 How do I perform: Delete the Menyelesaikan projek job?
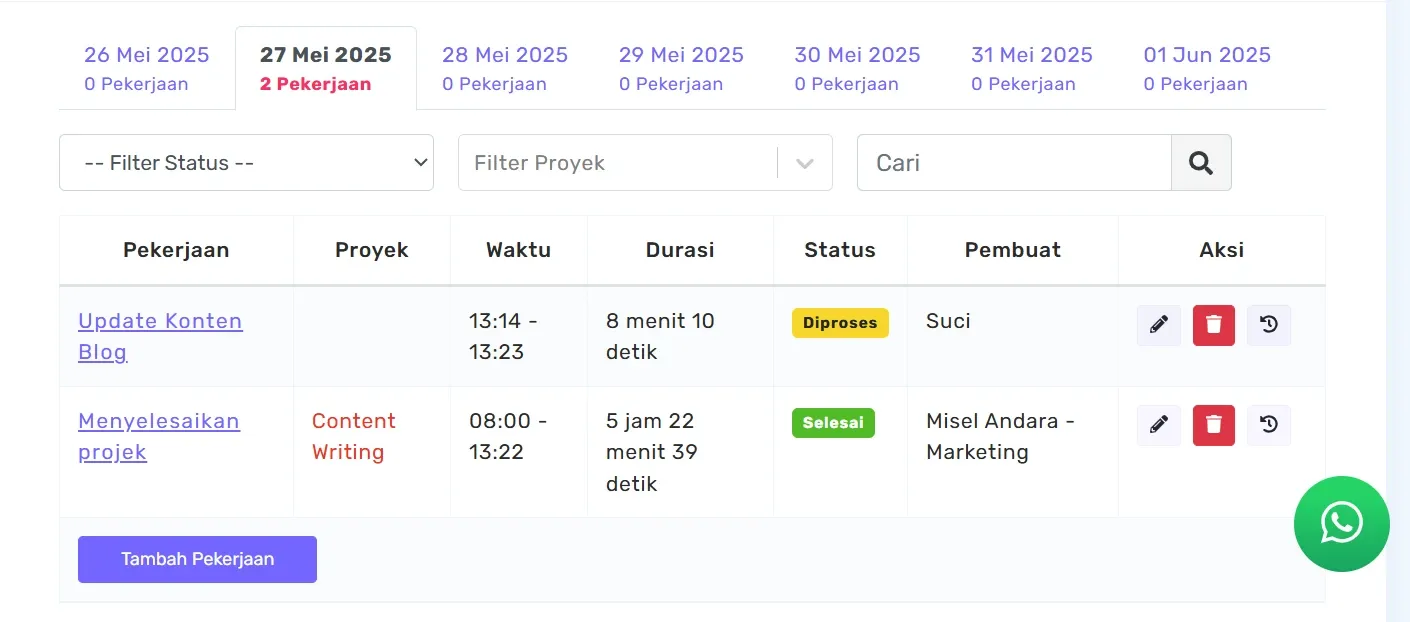click(x=1214, y=426)
